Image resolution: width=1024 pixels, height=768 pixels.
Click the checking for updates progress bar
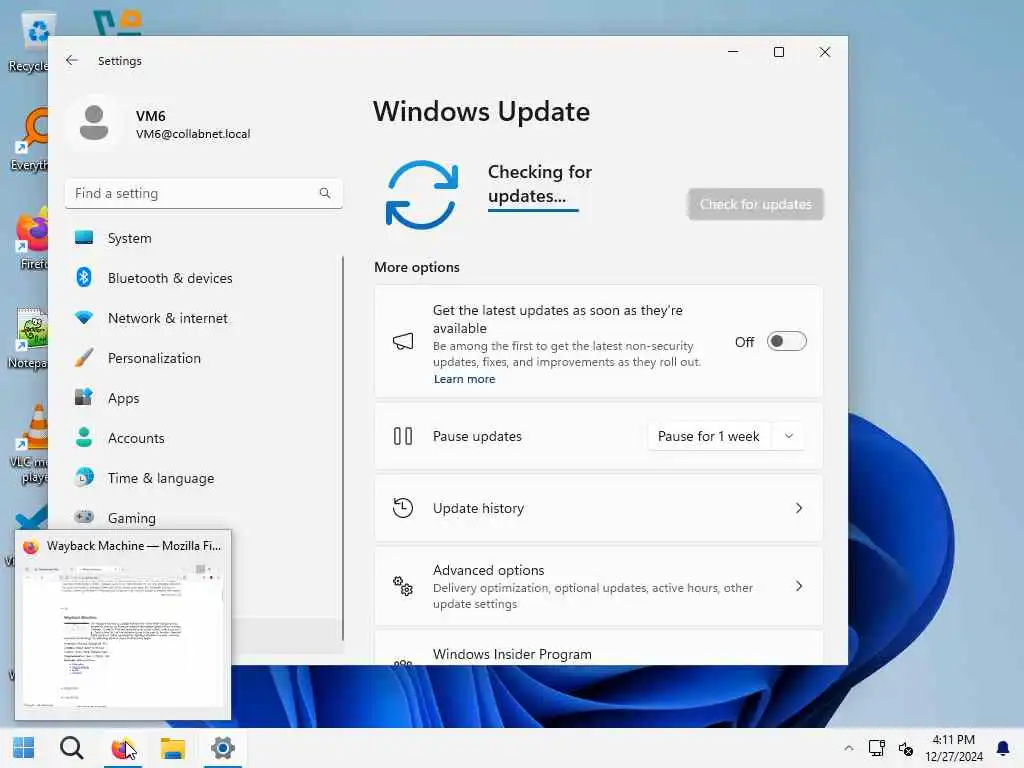[x=533, y=210]
